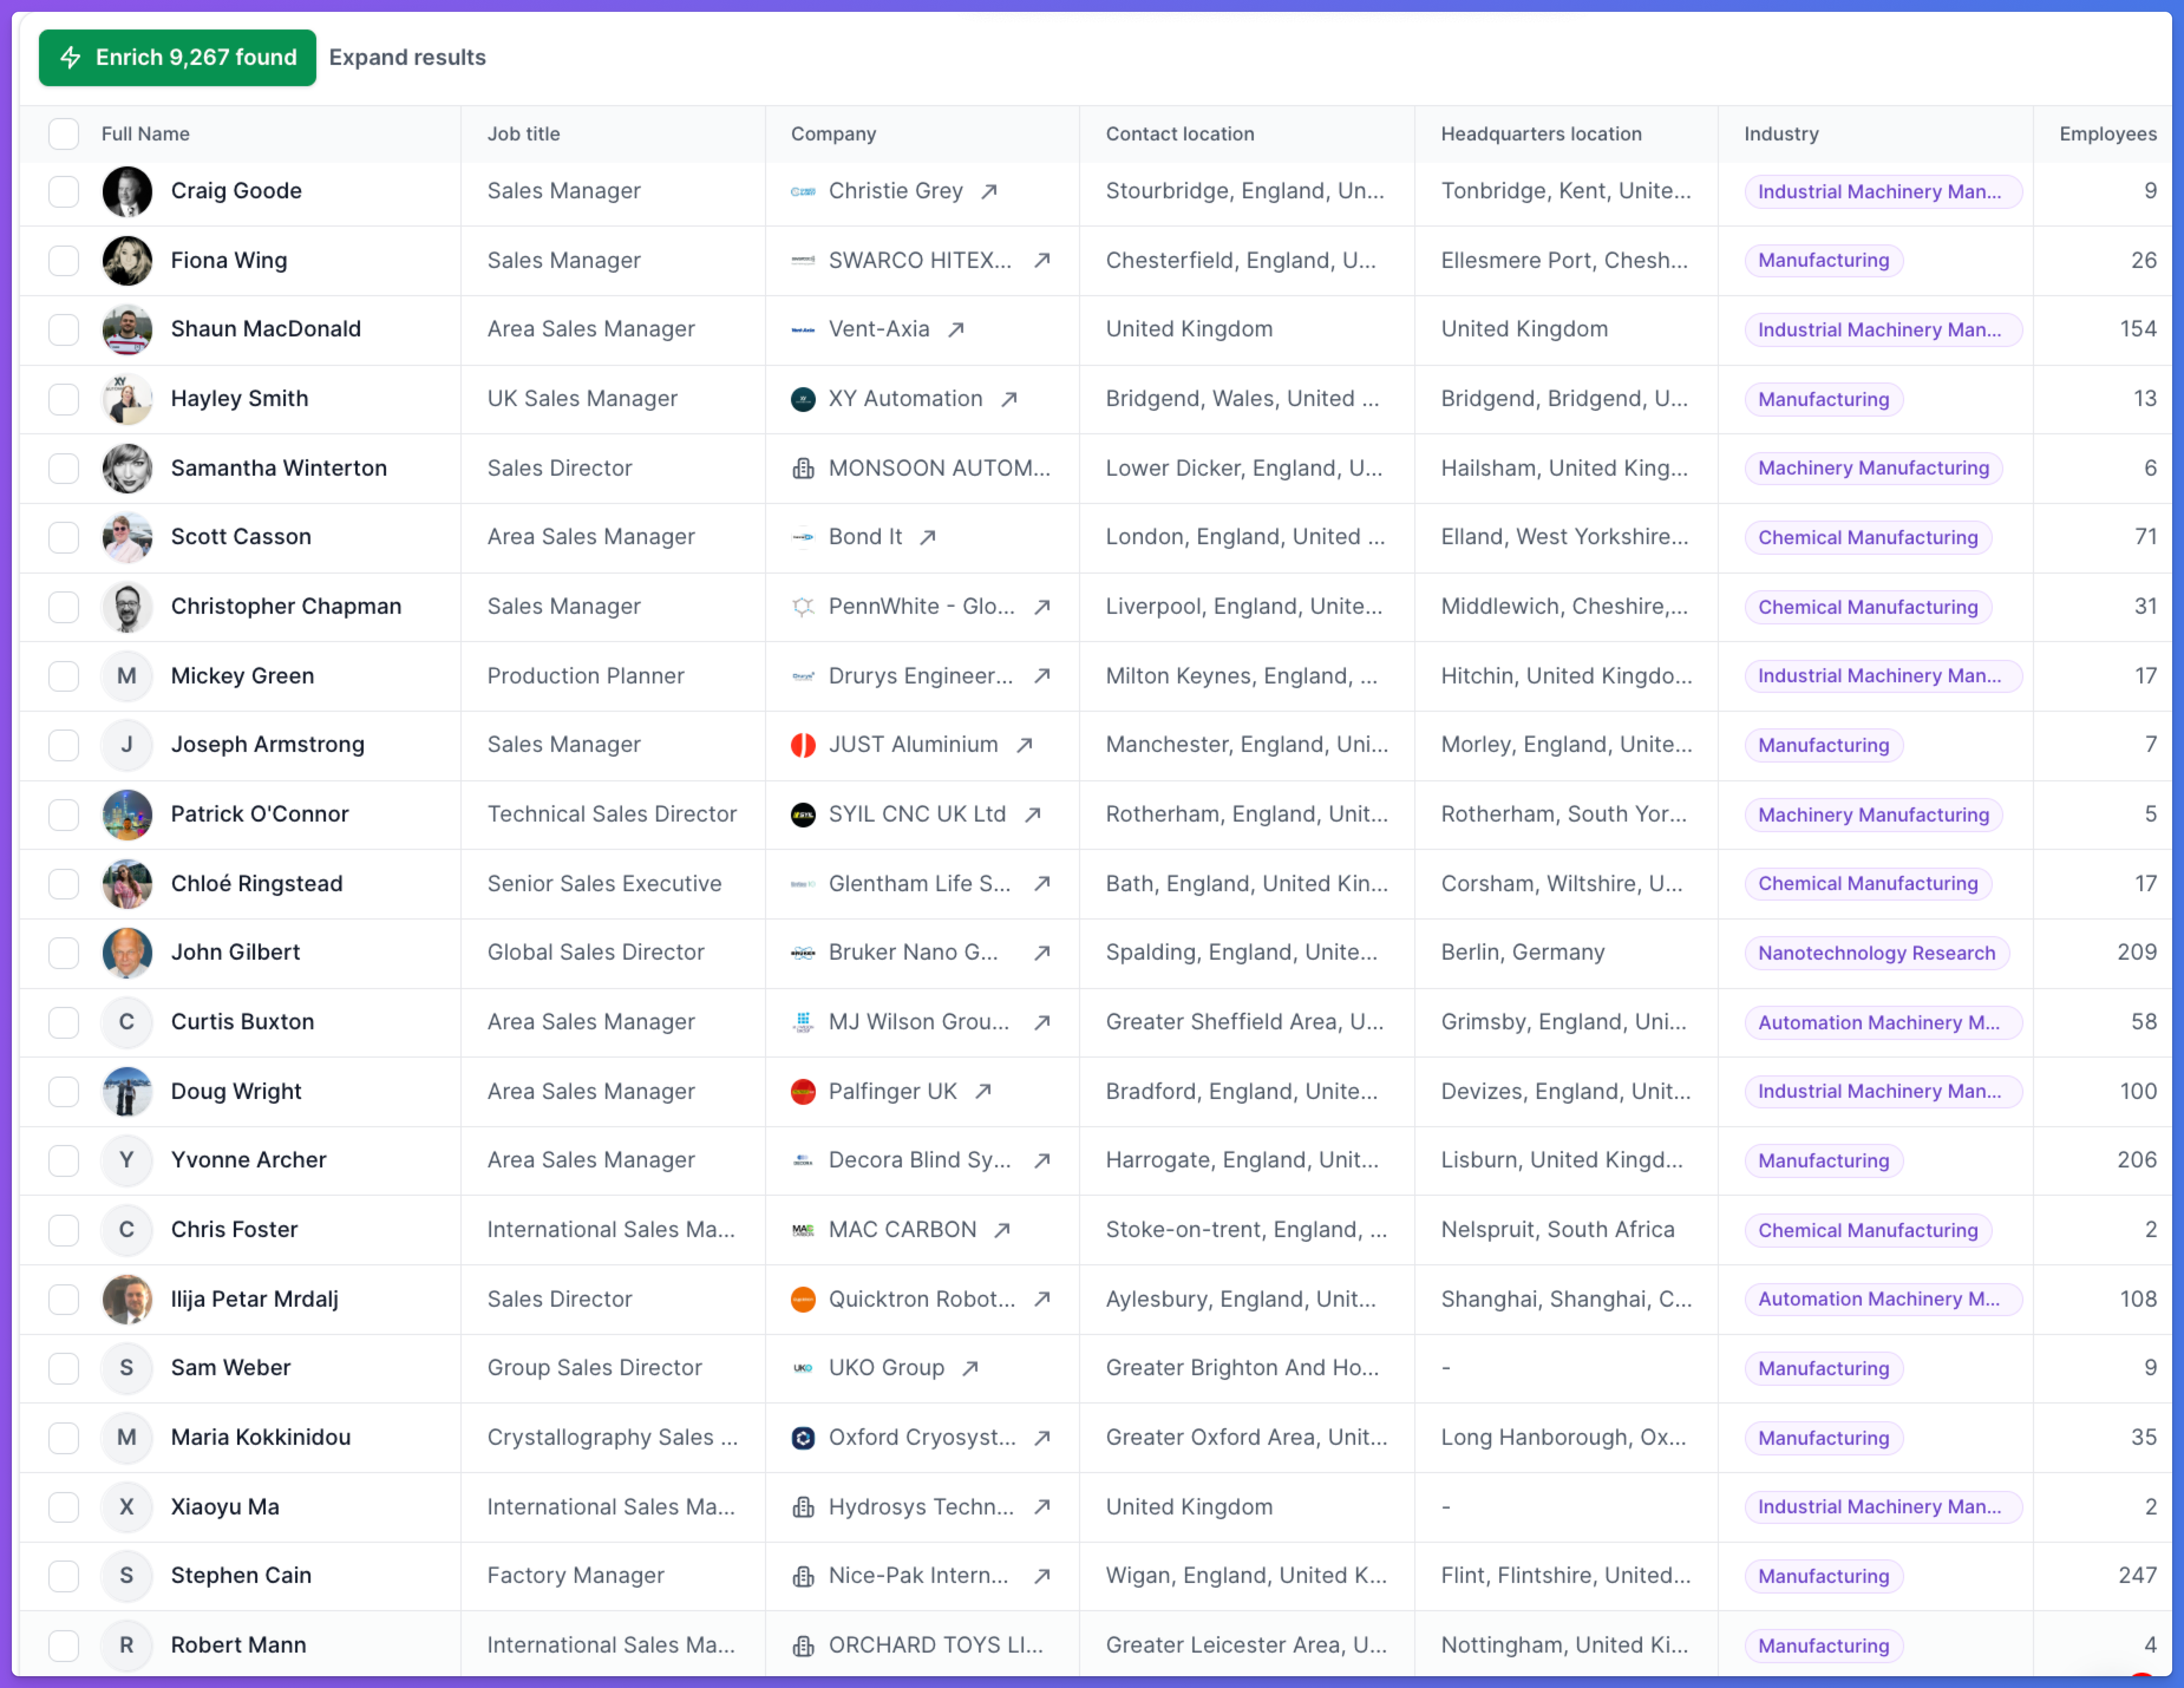Click Nanotechnology Research industry tag
This screenshot has width=2184, height=1688.
tap(1876, 953)
